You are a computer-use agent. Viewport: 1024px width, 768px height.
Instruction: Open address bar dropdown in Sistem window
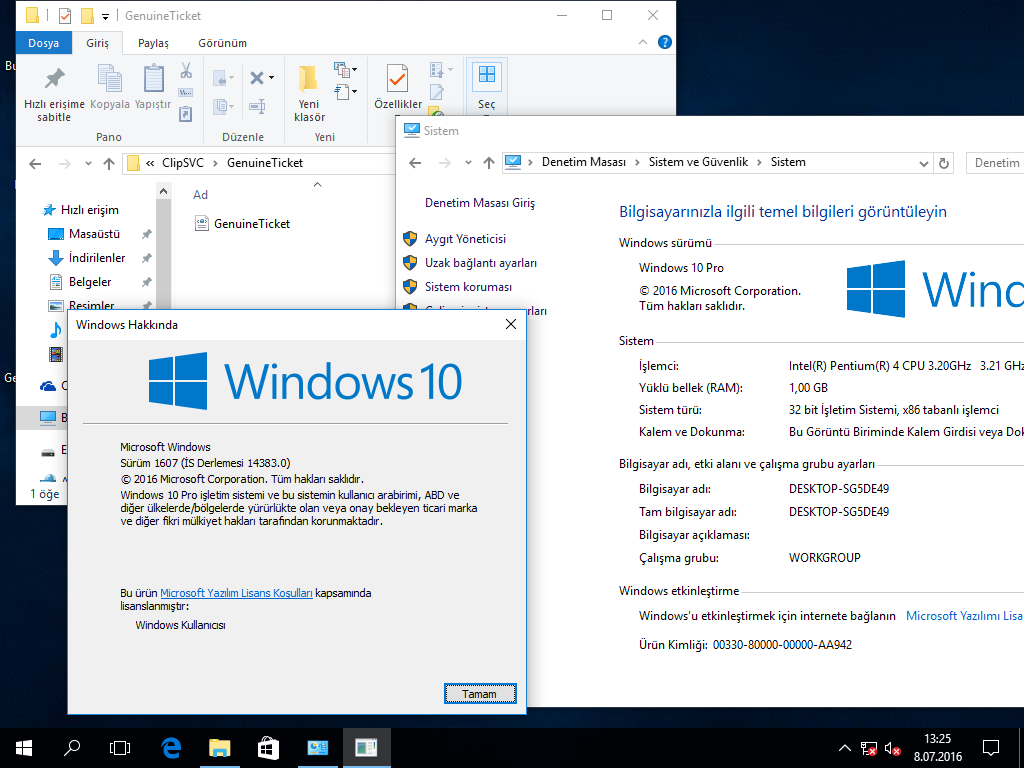tap(923, 163)
